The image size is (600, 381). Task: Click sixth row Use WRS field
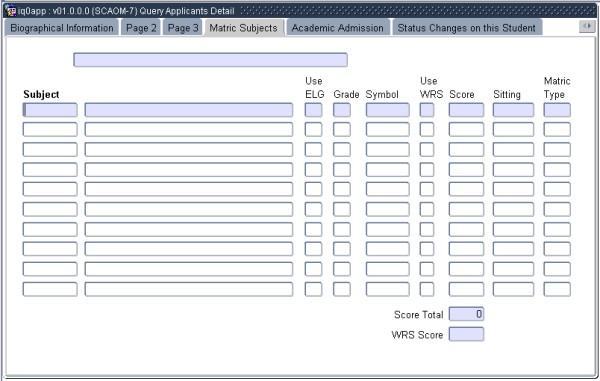tap(427, 209)
